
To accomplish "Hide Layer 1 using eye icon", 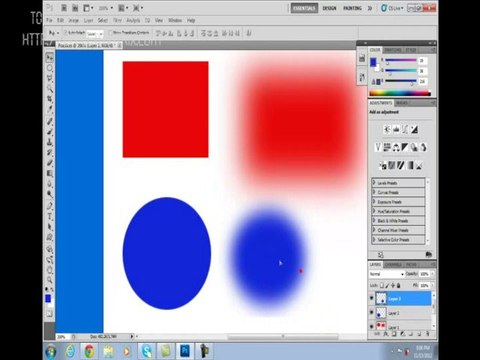I will point(372,326).
